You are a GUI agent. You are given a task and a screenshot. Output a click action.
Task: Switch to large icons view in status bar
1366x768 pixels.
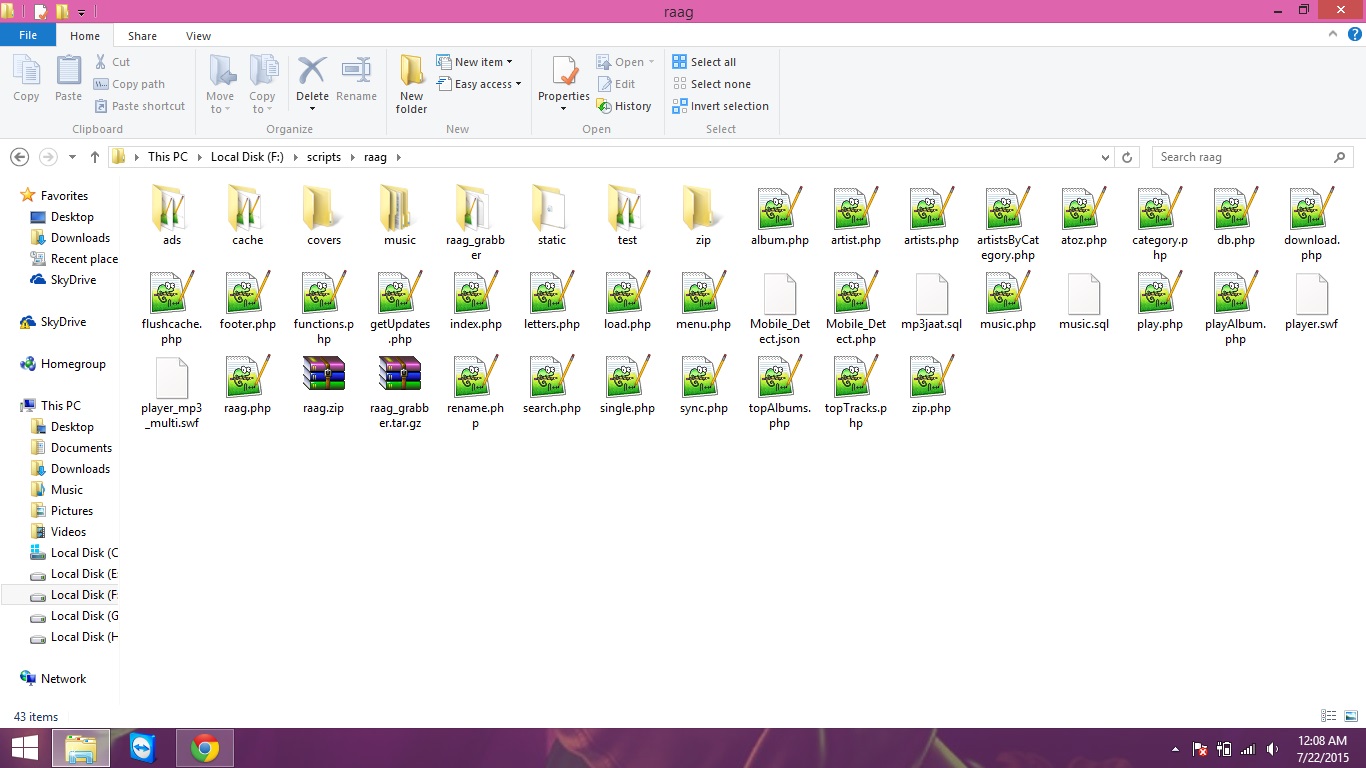[x=1349, y=716]
